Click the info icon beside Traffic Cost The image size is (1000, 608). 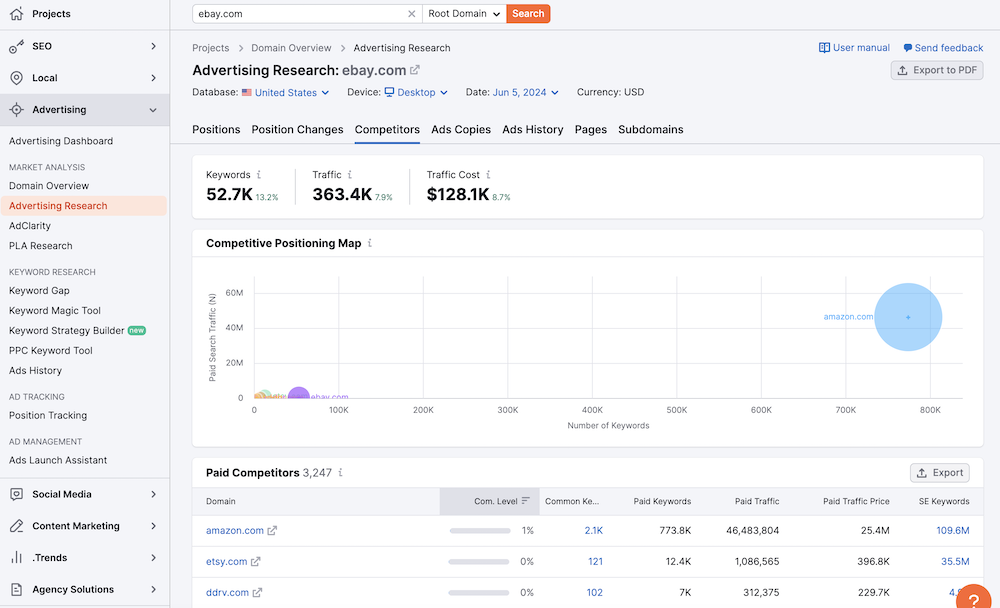pos(488,174)
